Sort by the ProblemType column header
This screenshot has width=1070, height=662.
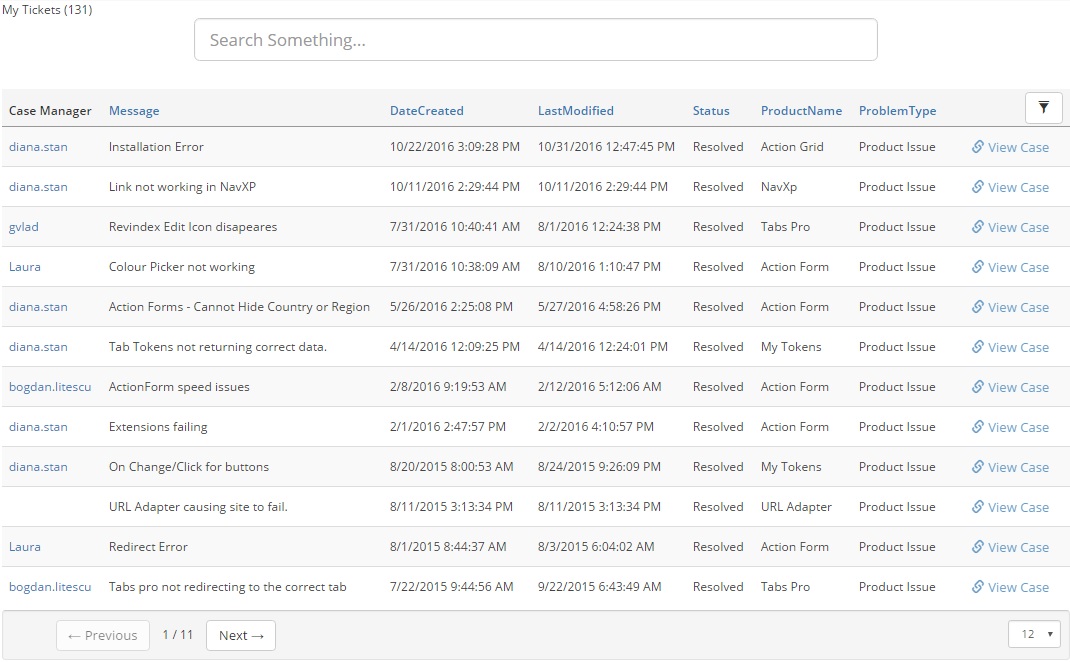(x=897, y=111)
